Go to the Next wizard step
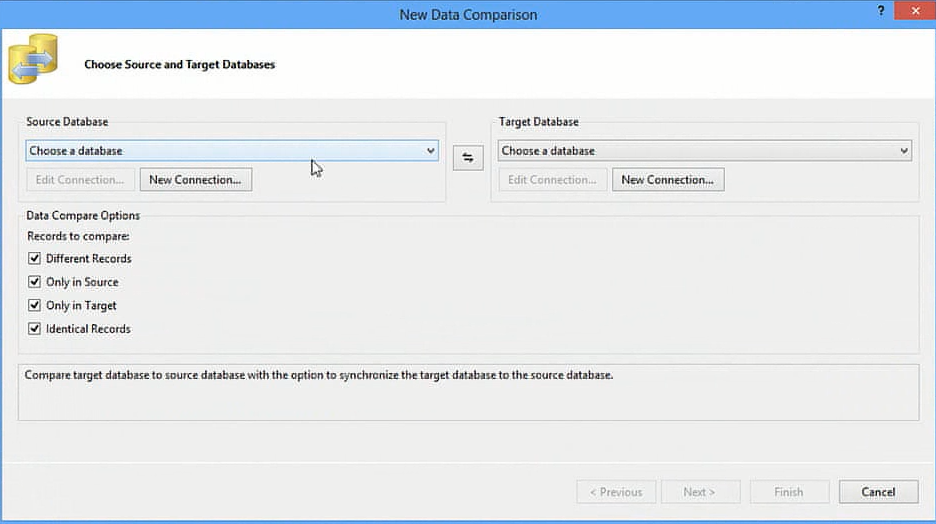 [x=700, y=492]
